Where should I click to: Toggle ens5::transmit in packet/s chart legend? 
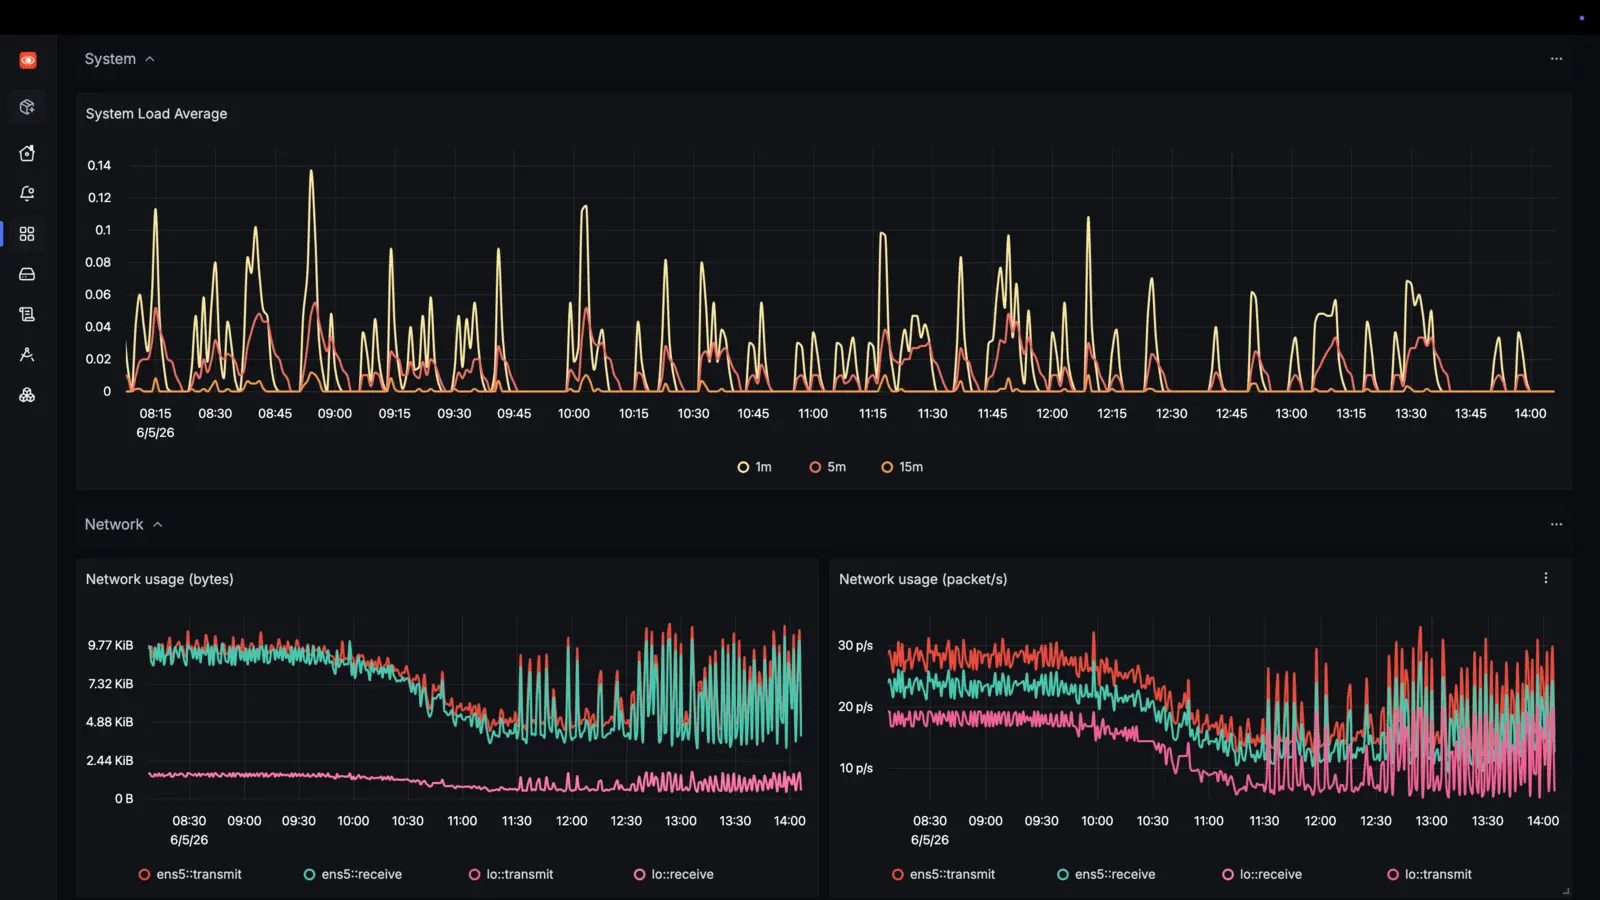click(943, 874)
